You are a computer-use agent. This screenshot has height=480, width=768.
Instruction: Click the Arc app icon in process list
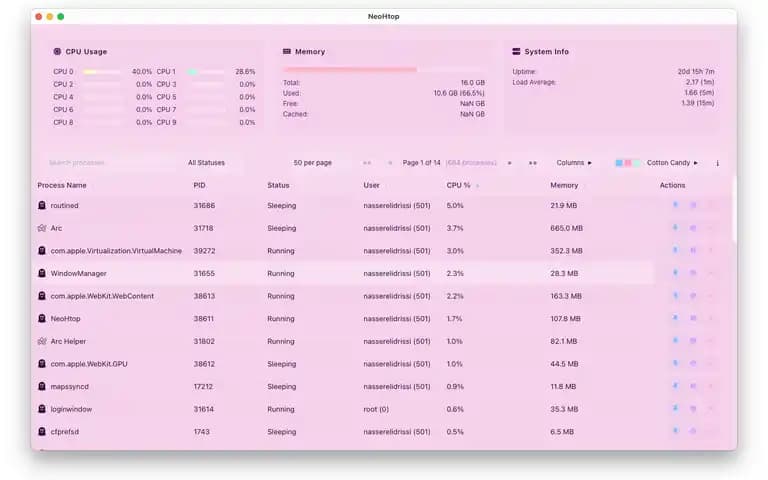42,228
